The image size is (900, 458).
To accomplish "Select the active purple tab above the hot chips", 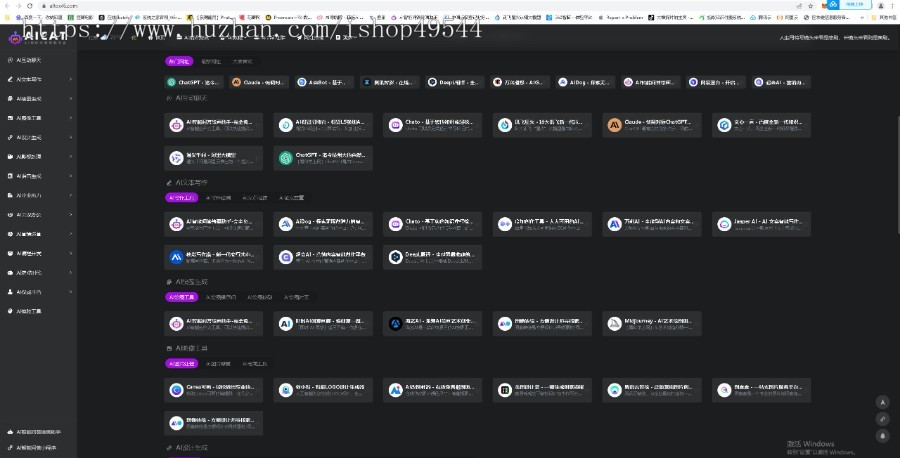I will point(179,61).
